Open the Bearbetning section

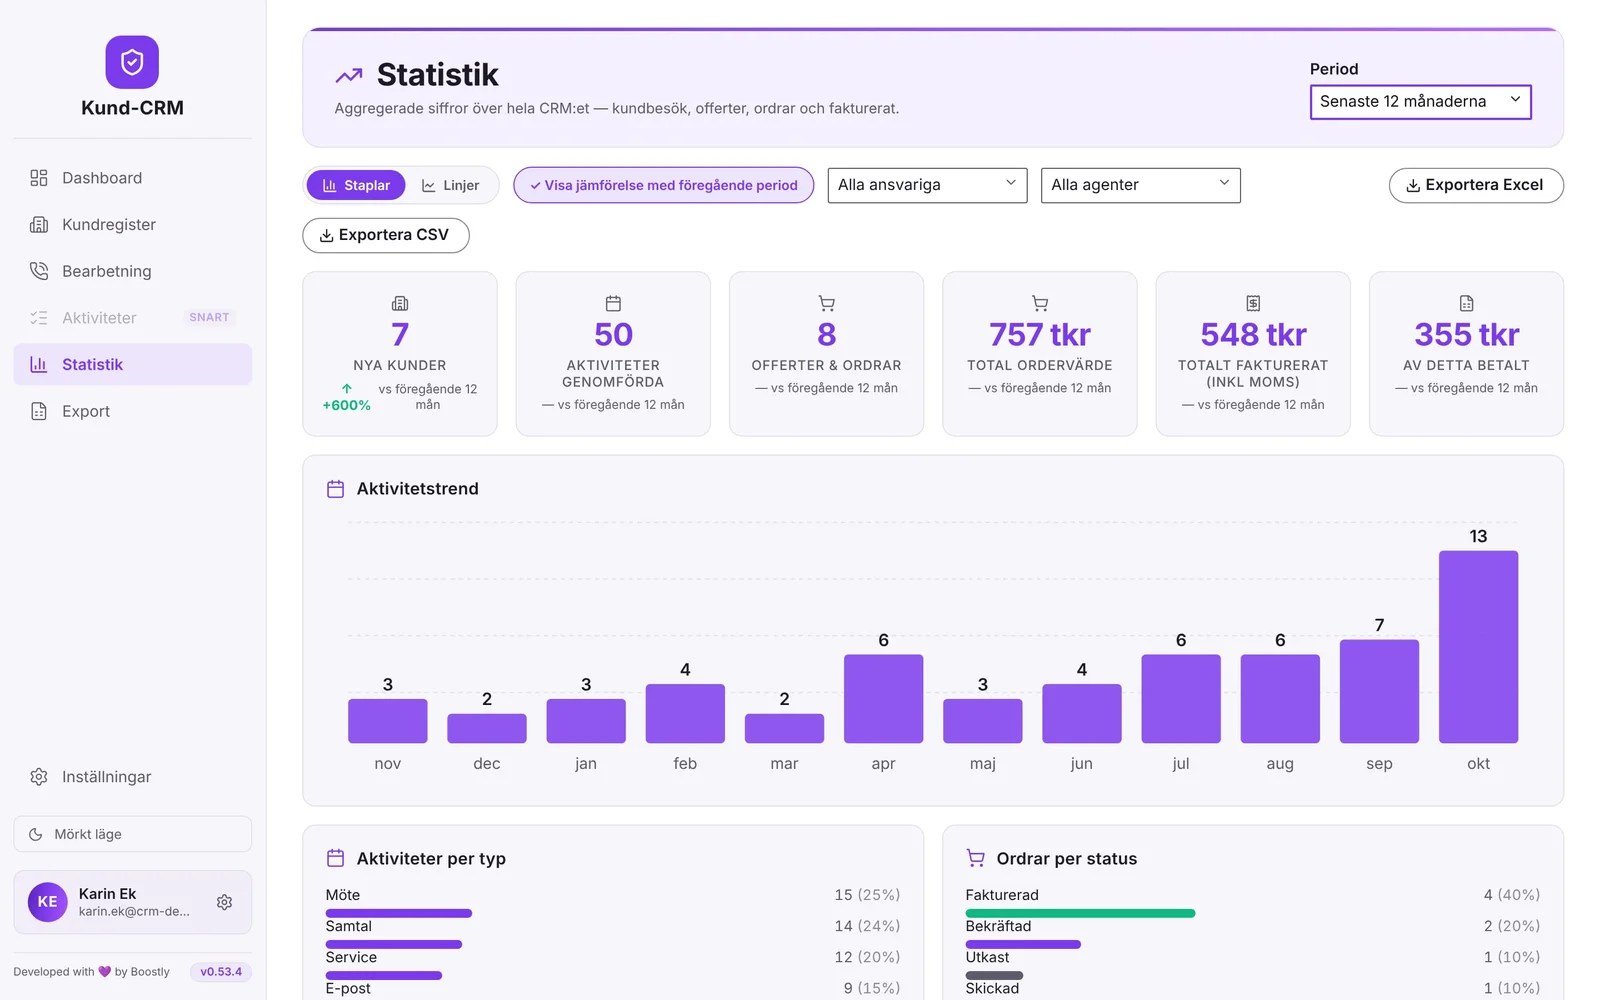click(132, 271)
